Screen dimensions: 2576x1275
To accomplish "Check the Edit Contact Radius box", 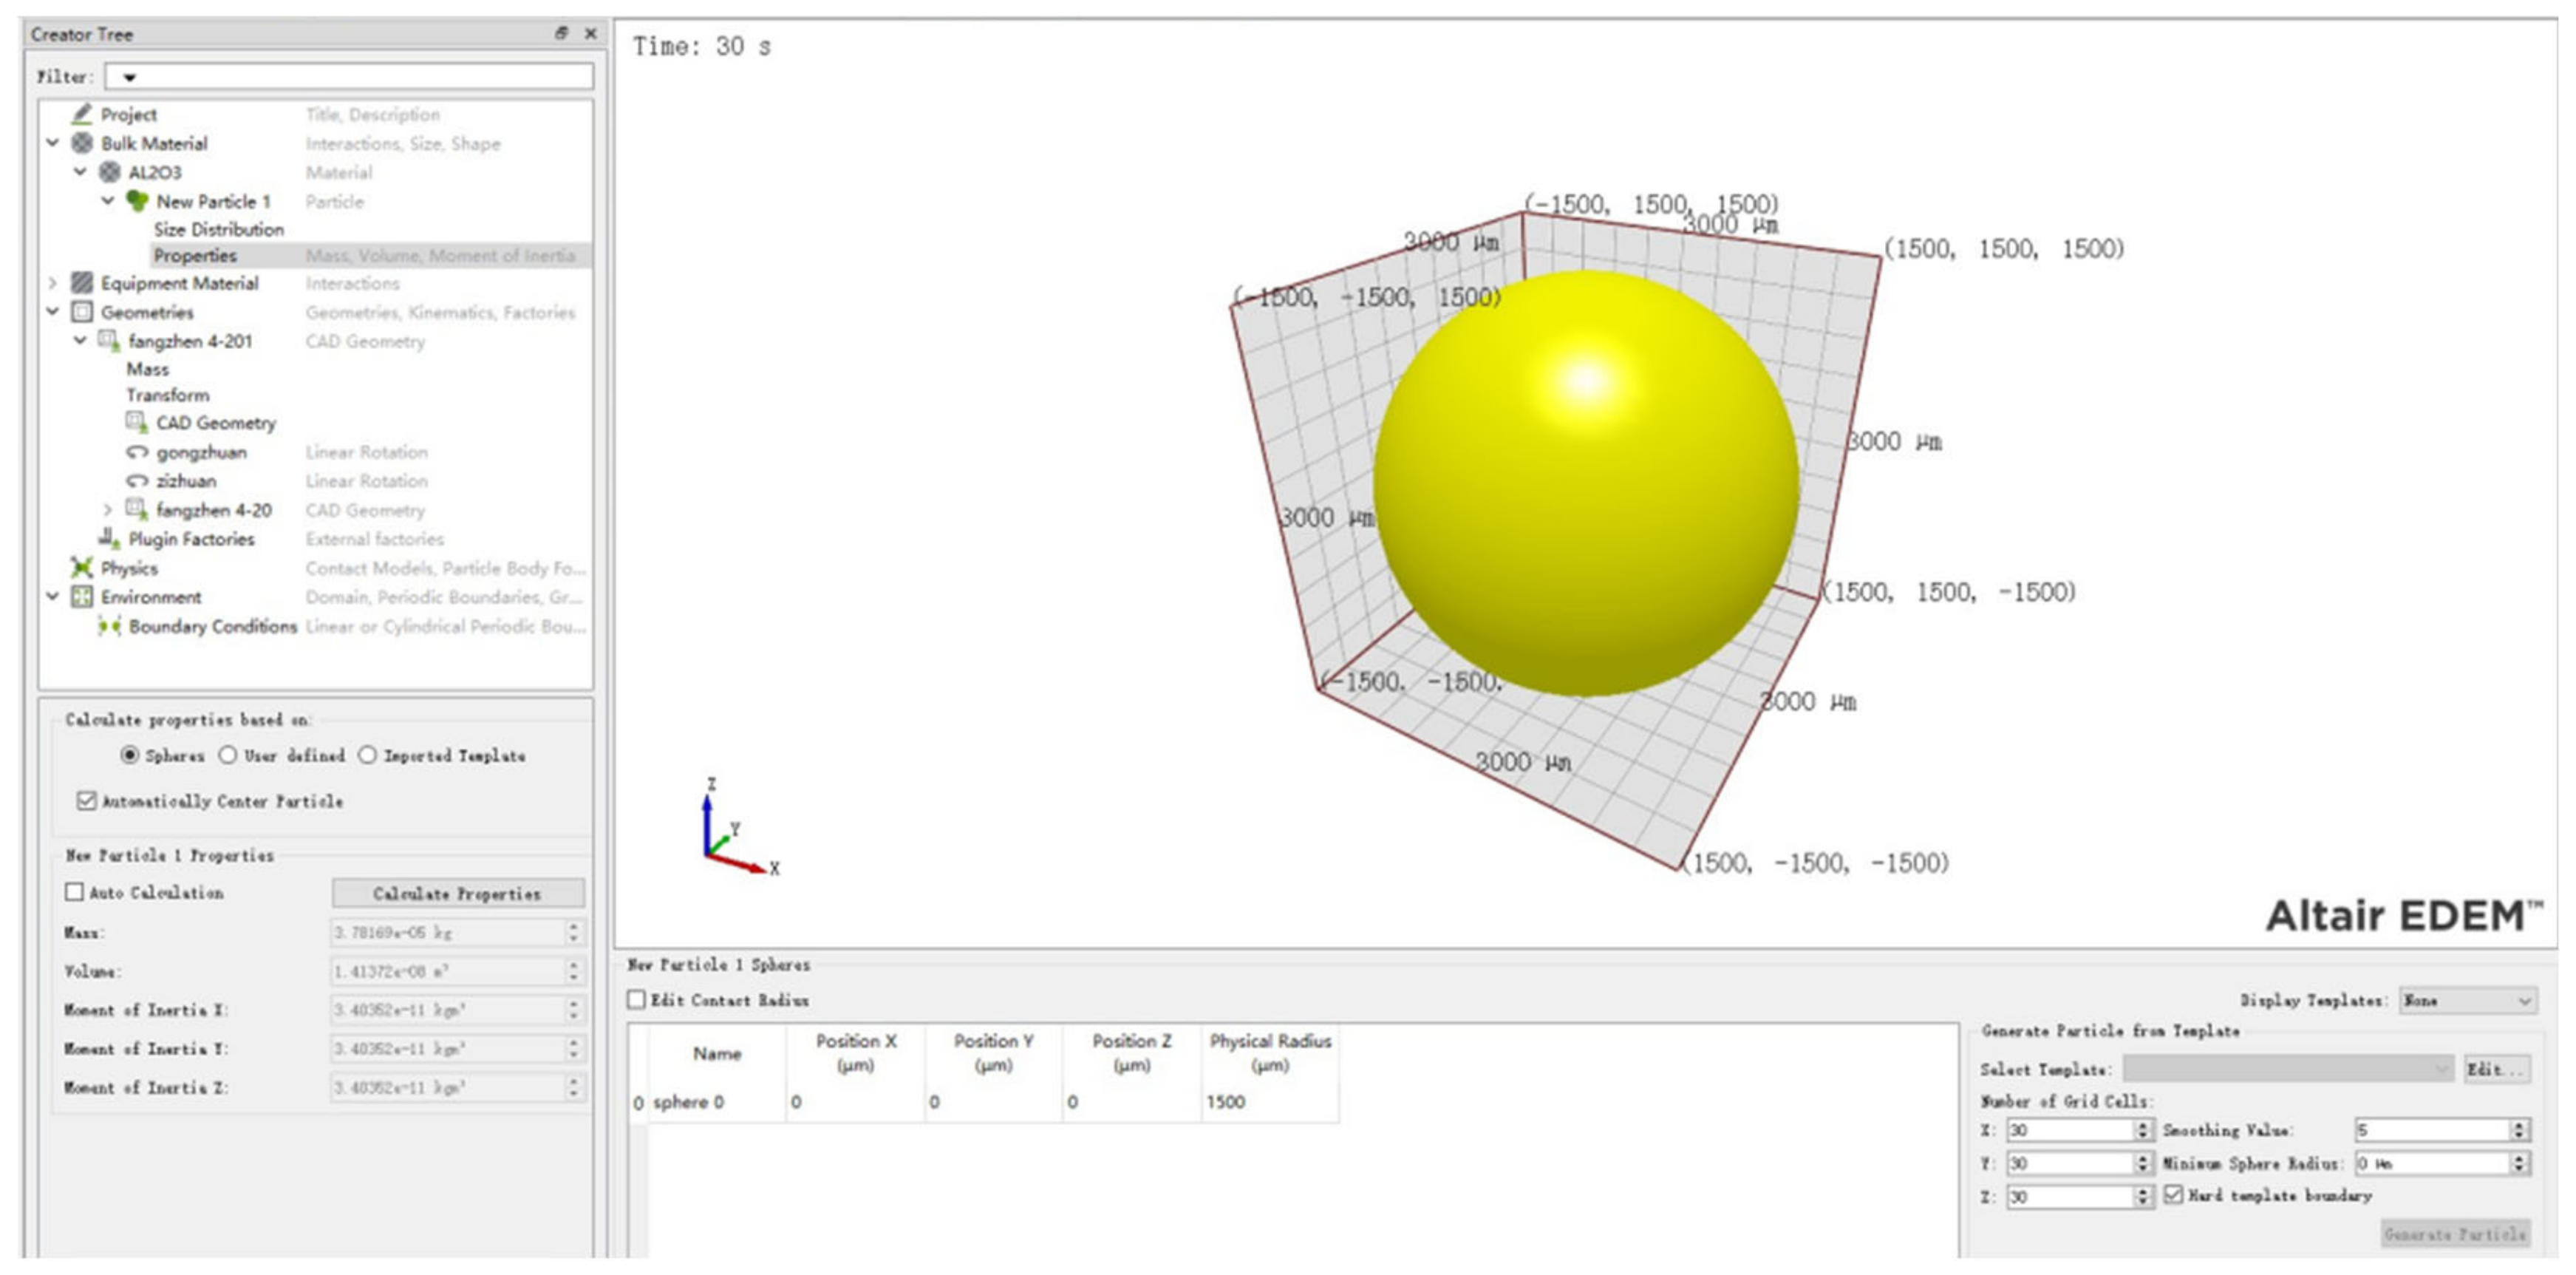I will tap(637, 1000).
